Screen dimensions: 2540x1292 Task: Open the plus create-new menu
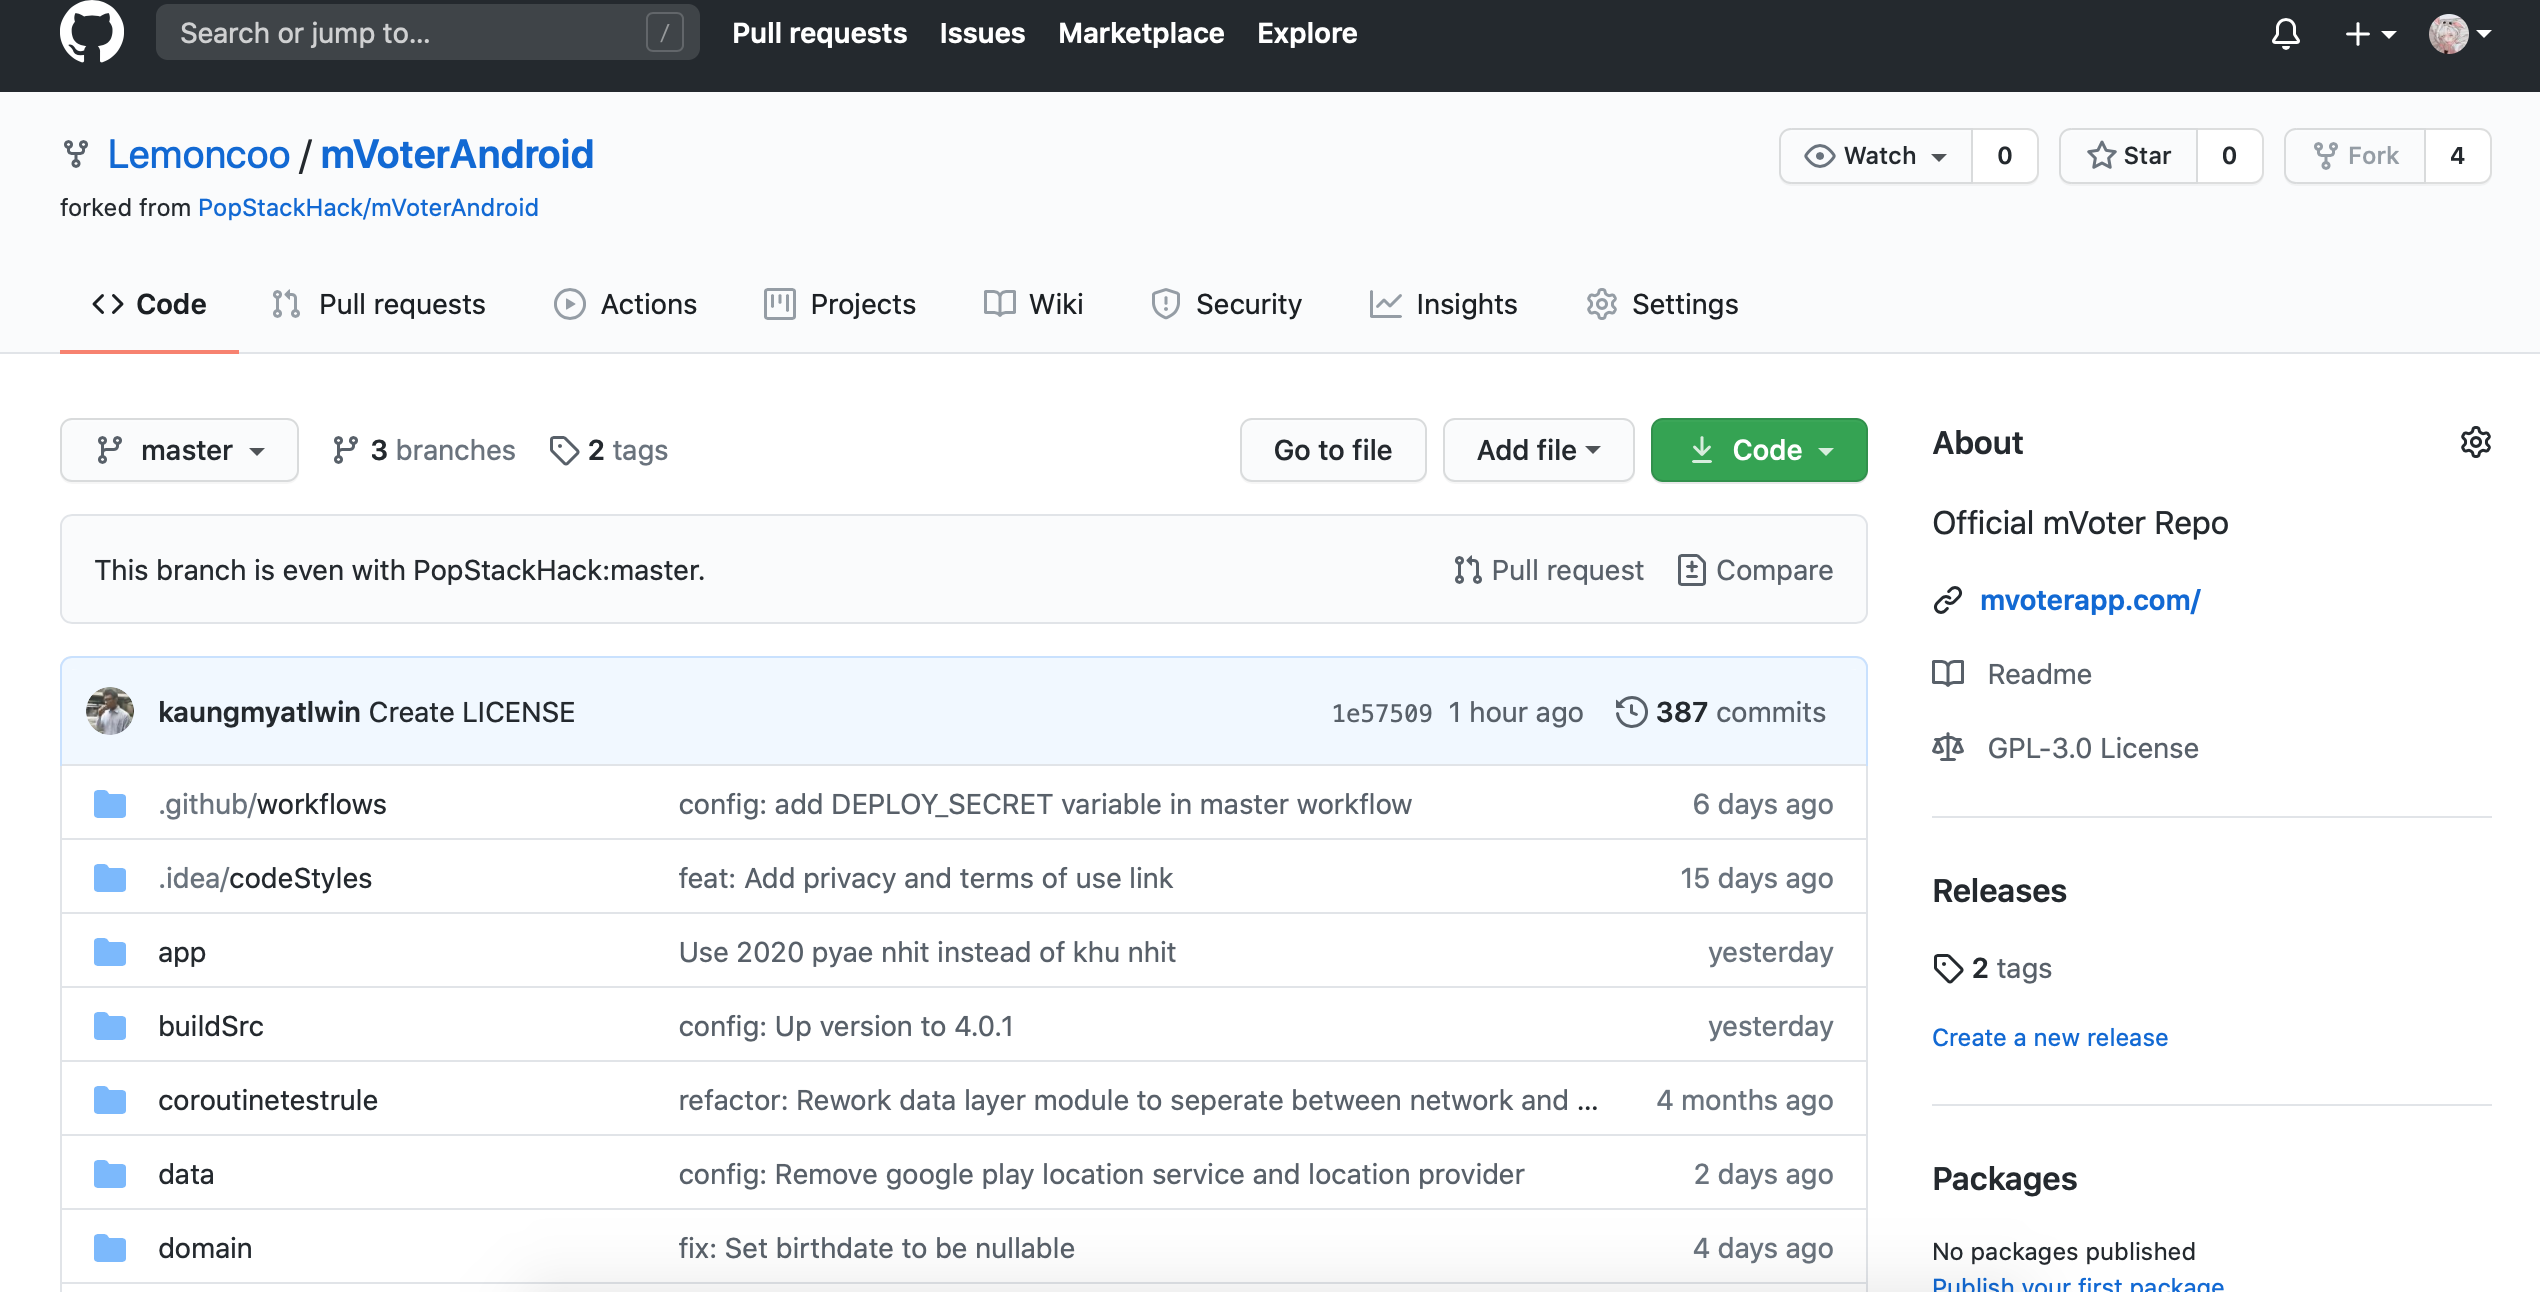point(2369,33)
